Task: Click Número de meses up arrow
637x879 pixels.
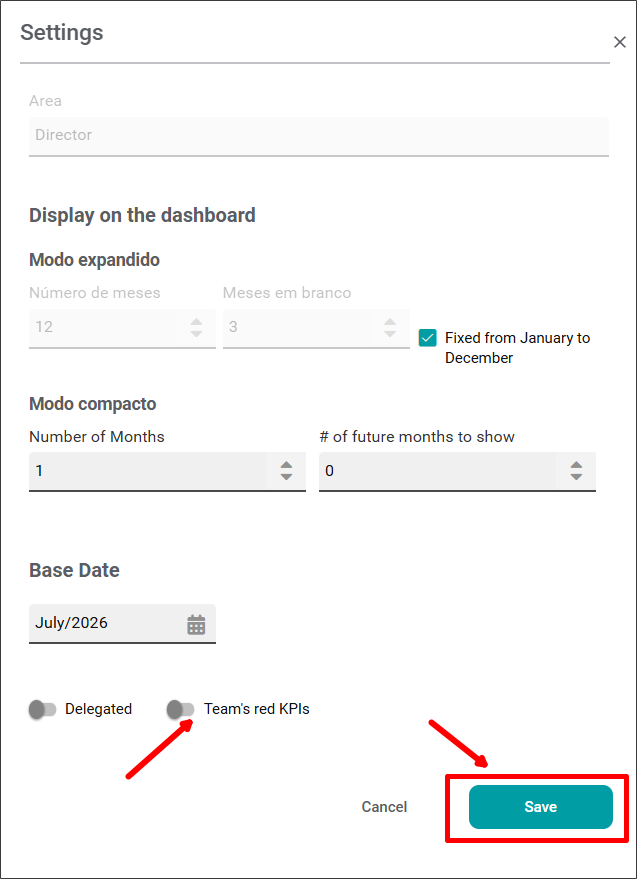Action: tap(196, 322)
